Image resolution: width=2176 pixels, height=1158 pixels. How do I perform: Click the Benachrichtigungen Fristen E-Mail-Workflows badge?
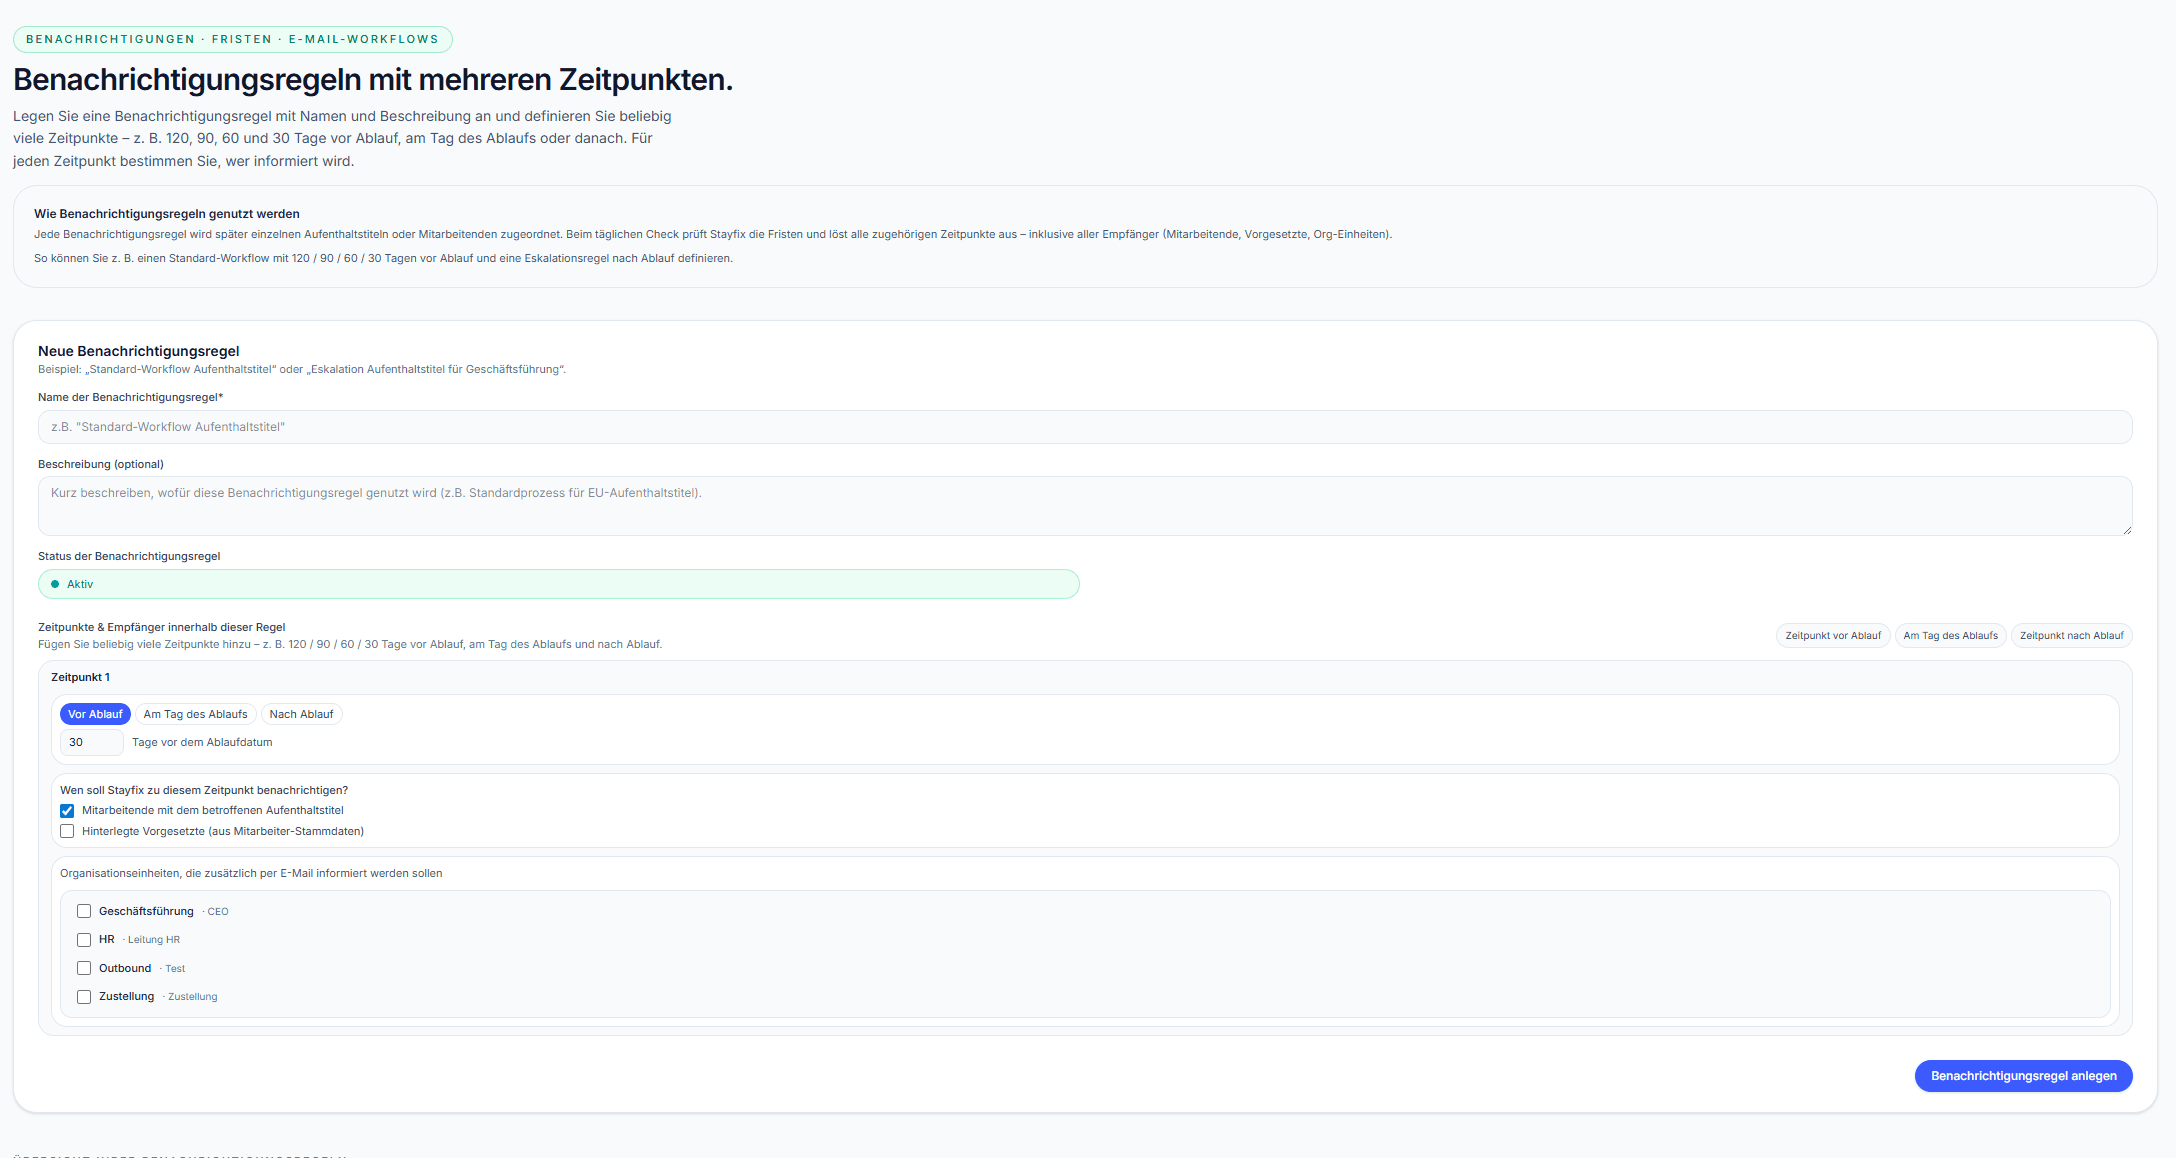coord(232,39)
